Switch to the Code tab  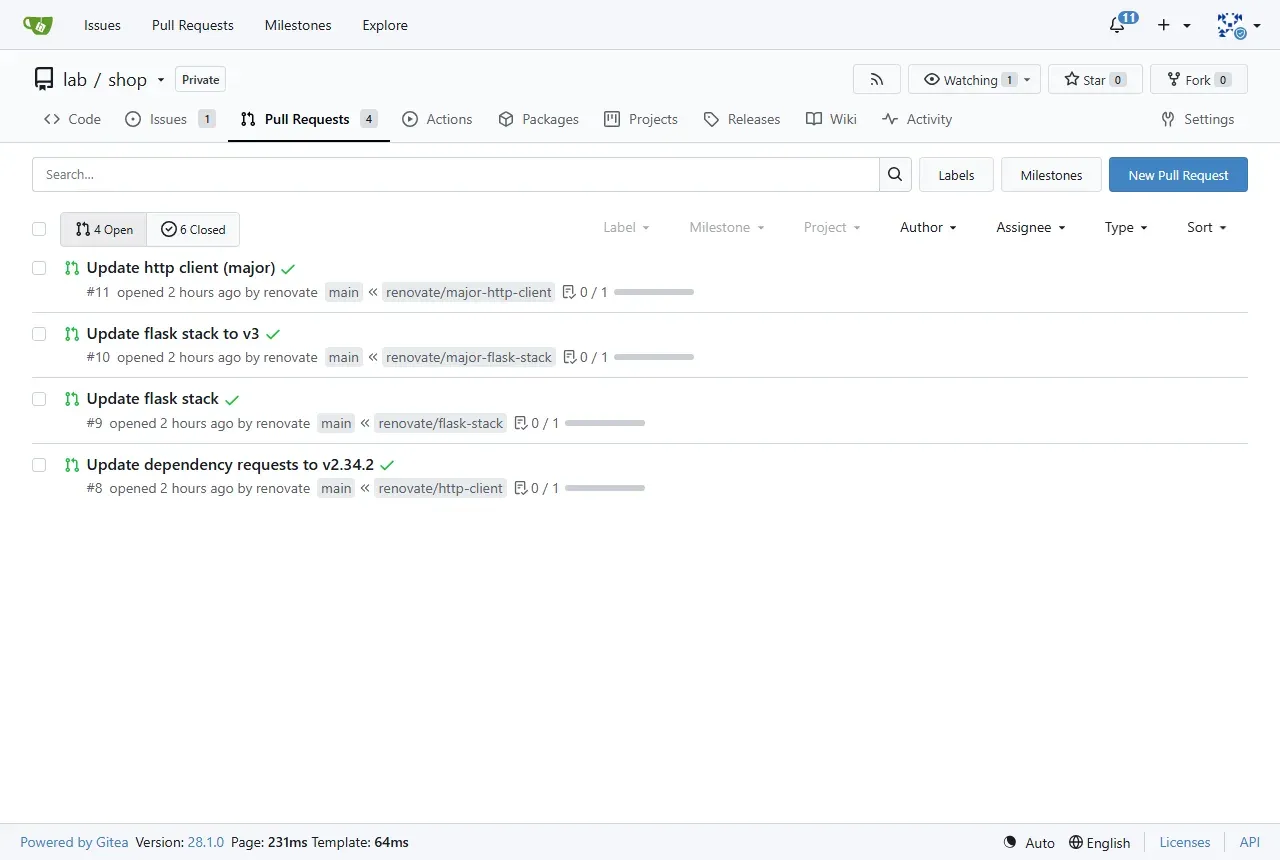73,119
